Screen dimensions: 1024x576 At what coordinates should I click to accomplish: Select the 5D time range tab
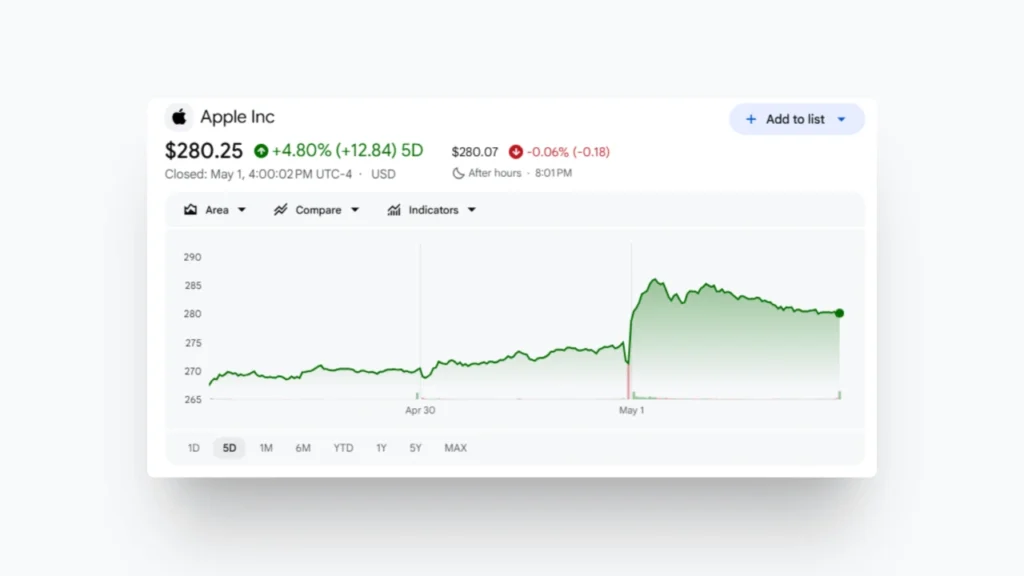click(x=229, y=448)
